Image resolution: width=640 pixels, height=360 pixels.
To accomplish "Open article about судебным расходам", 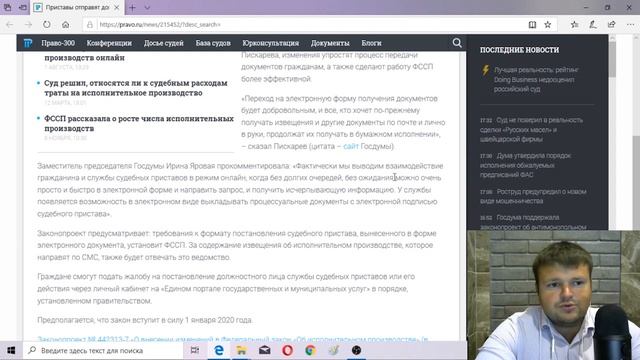I will 136,88.
